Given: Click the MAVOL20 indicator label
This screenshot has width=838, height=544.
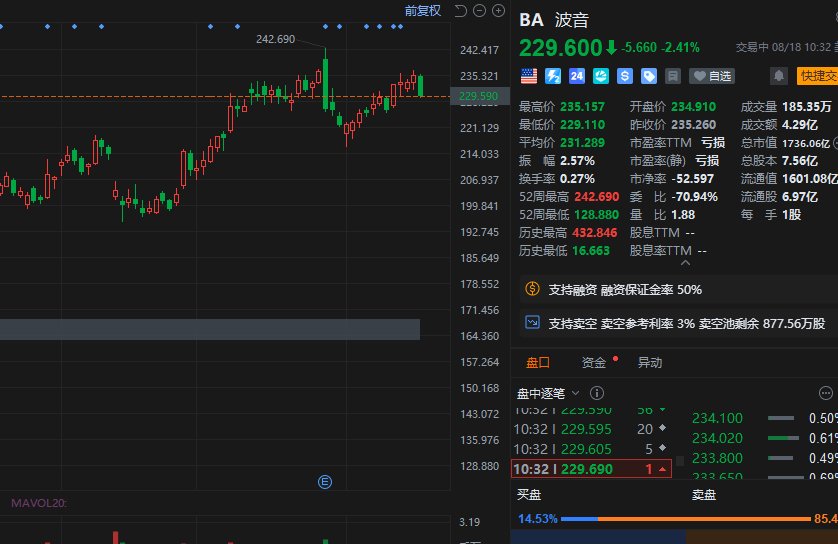Looking at the screenshot, I should point(38,503).
